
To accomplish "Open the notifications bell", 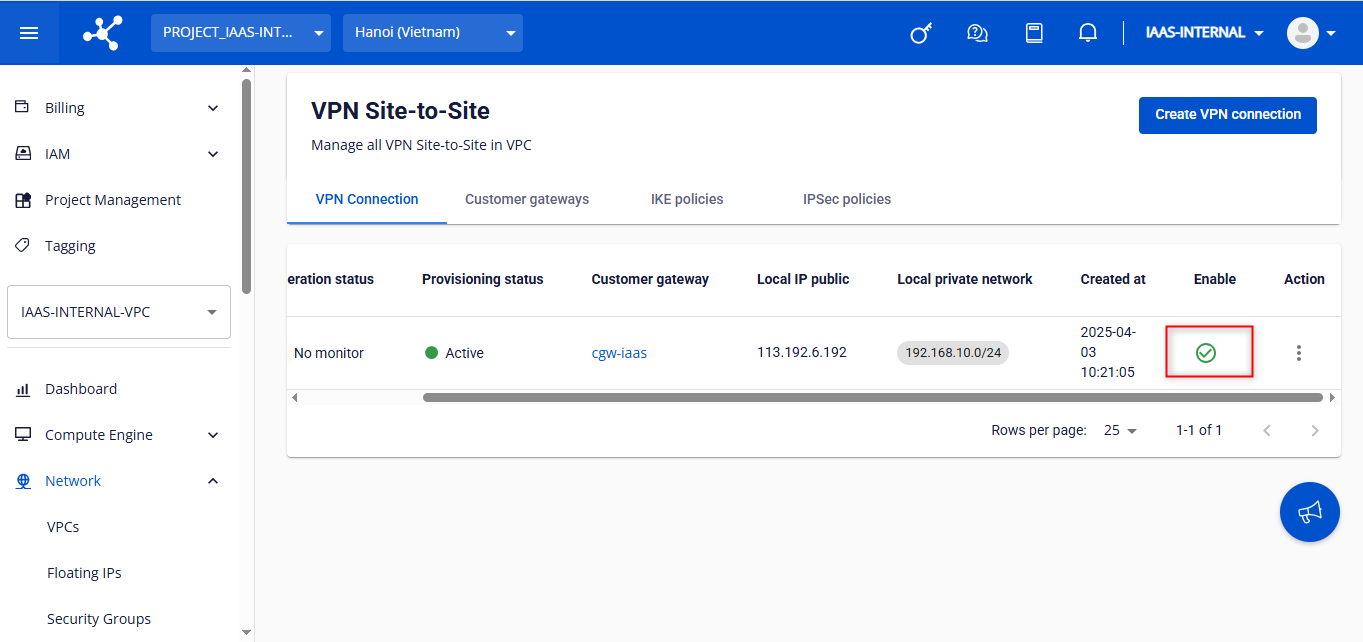I will (1088, 33).
